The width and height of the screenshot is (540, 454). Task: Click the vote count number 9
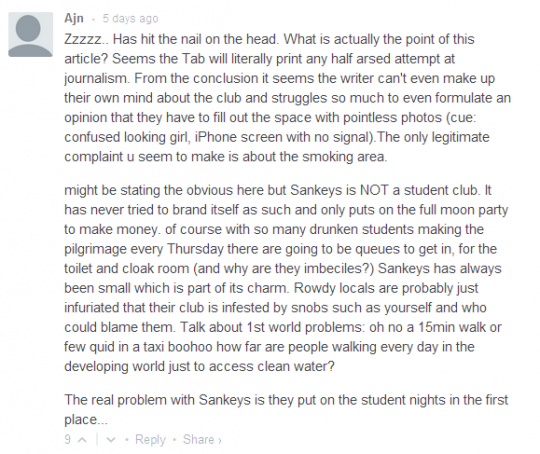point(68,440)
